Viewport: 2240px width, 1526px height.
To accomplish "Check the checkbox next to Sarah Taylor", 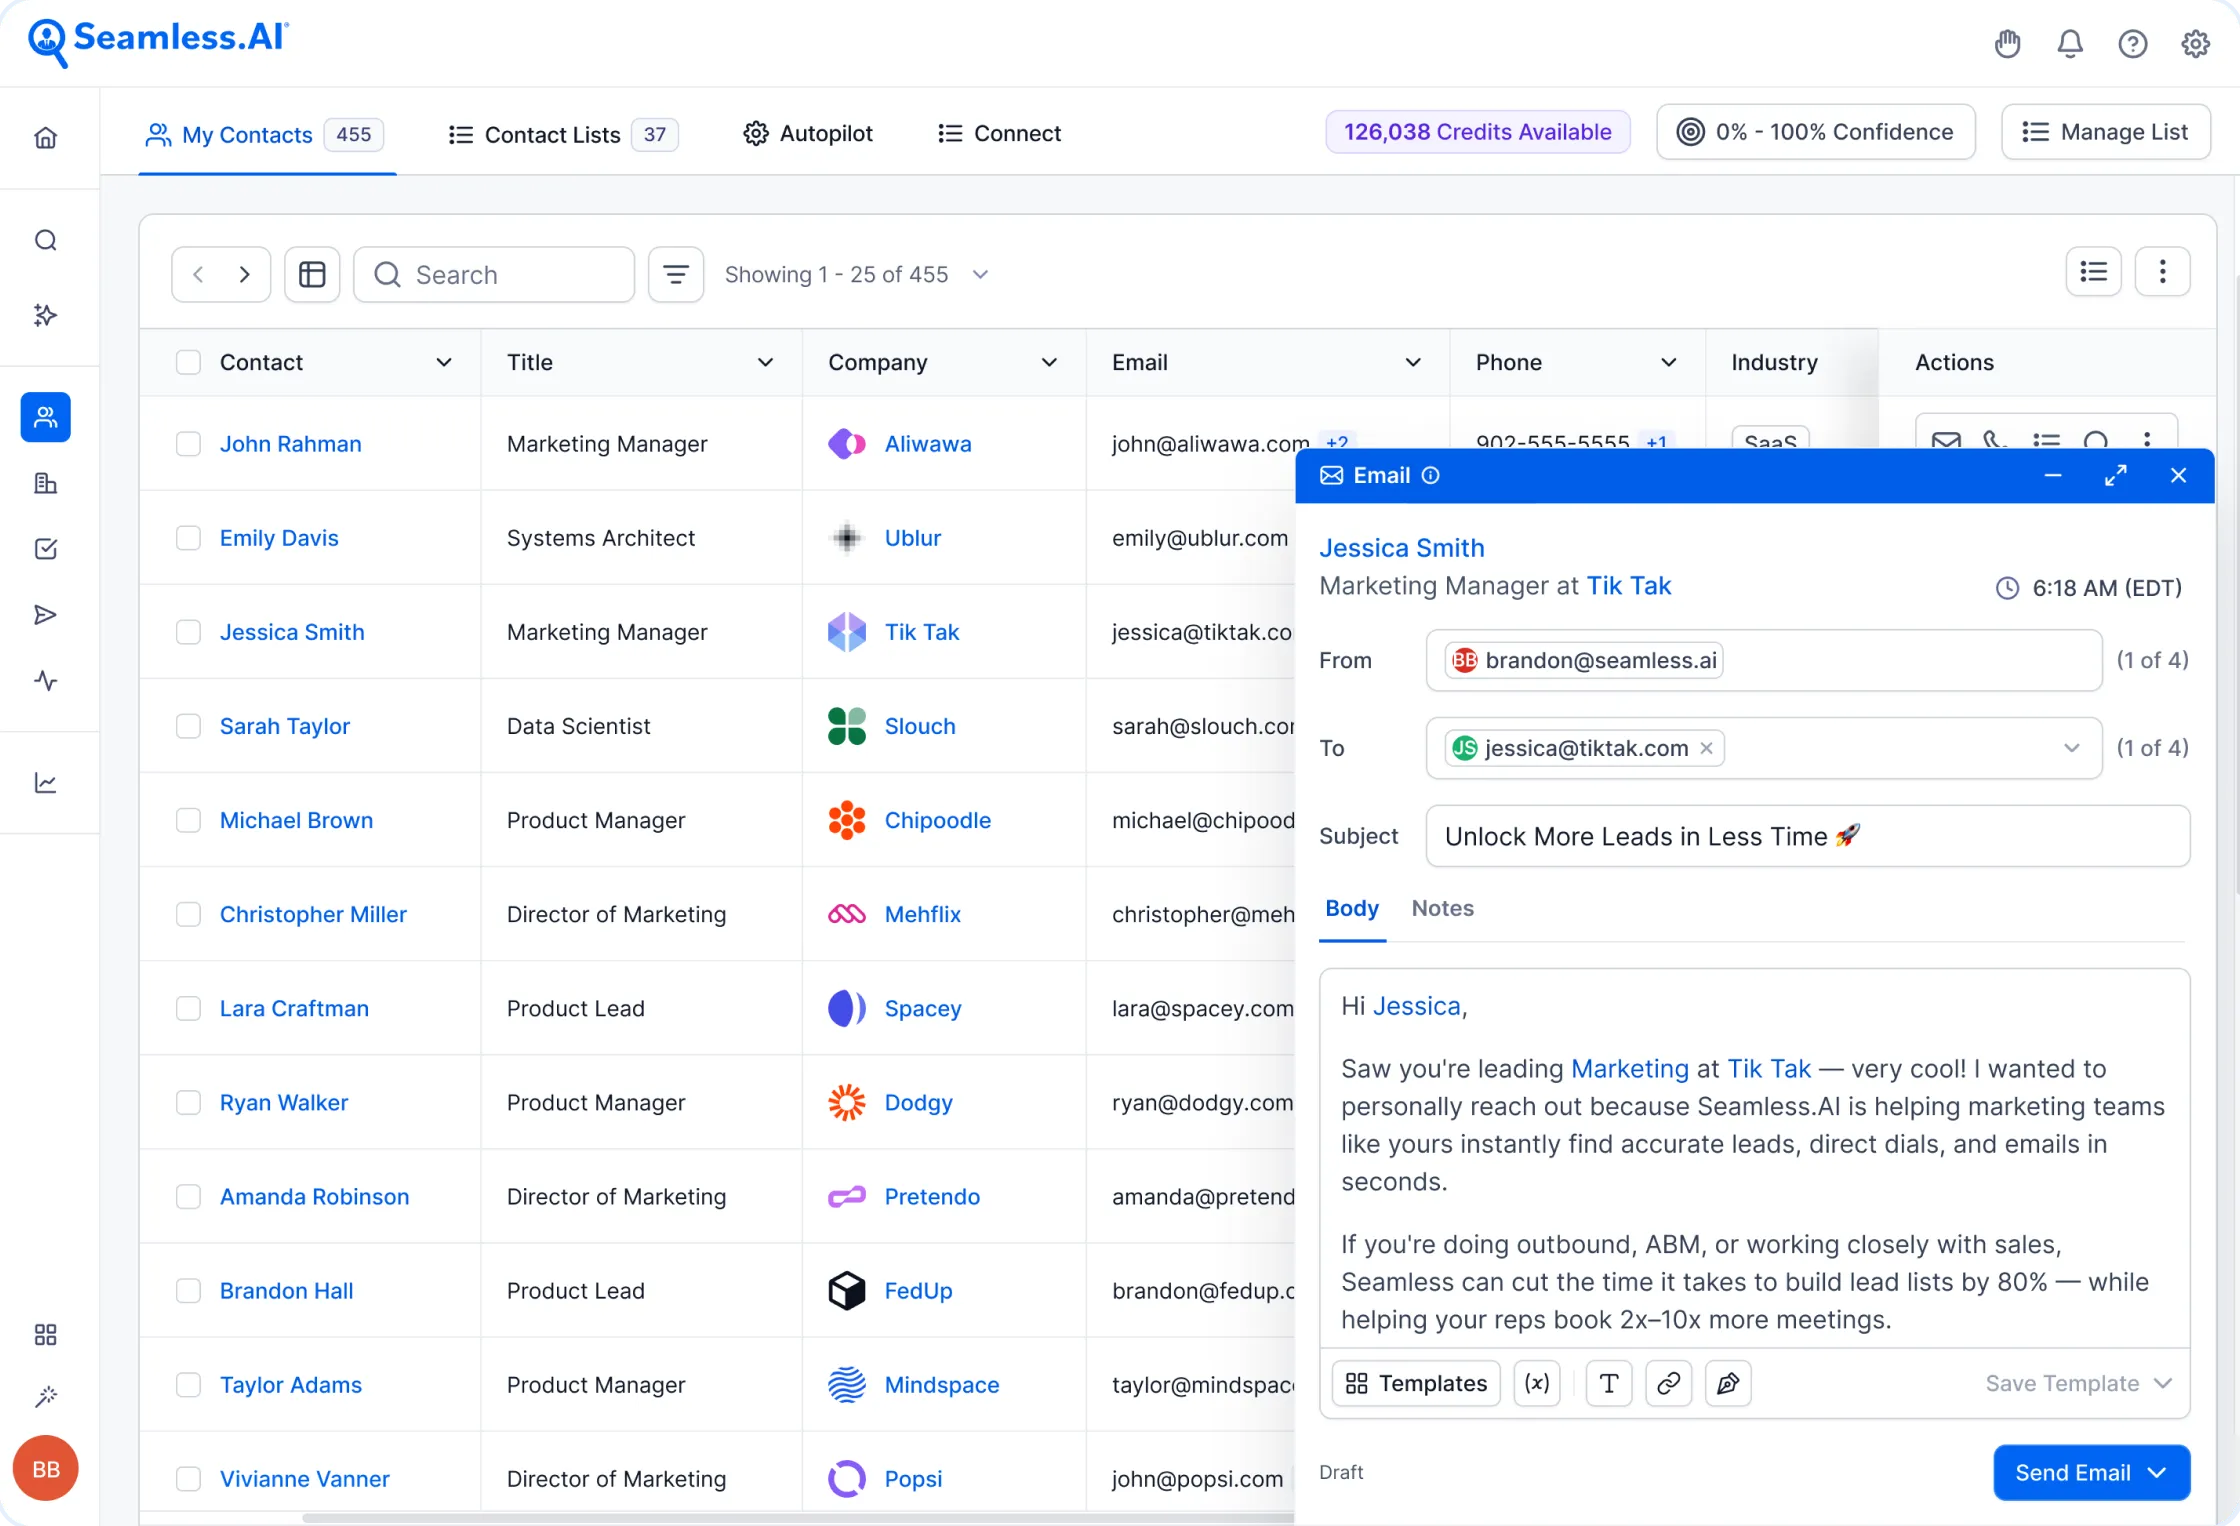I will pyautogui.click(x=188, y=725).
